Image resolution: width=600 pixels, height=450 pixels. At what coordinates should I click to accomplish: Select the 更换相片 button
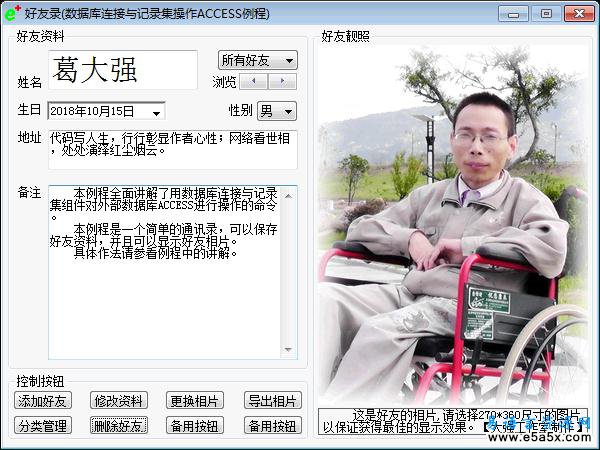point(195,401)
